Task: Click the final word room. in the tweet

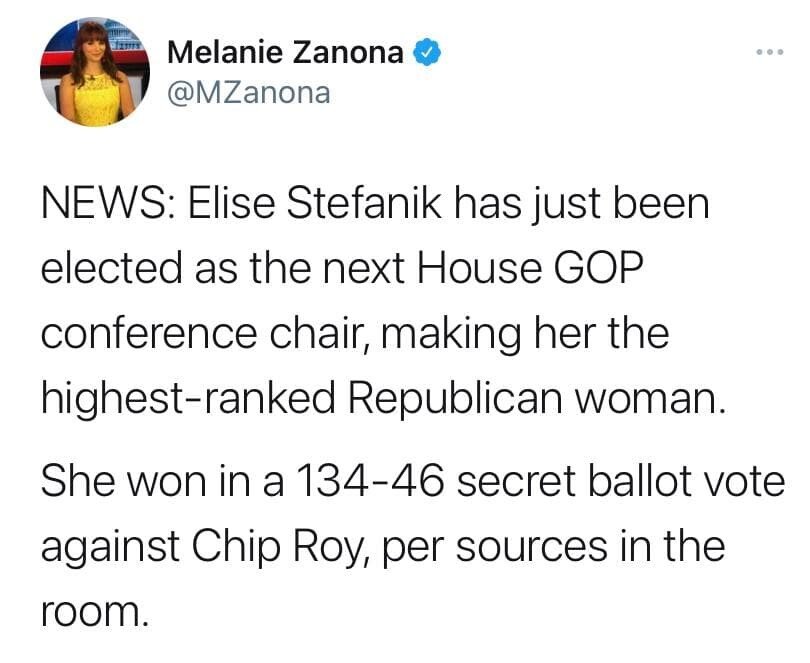Action: click(95, 610)
